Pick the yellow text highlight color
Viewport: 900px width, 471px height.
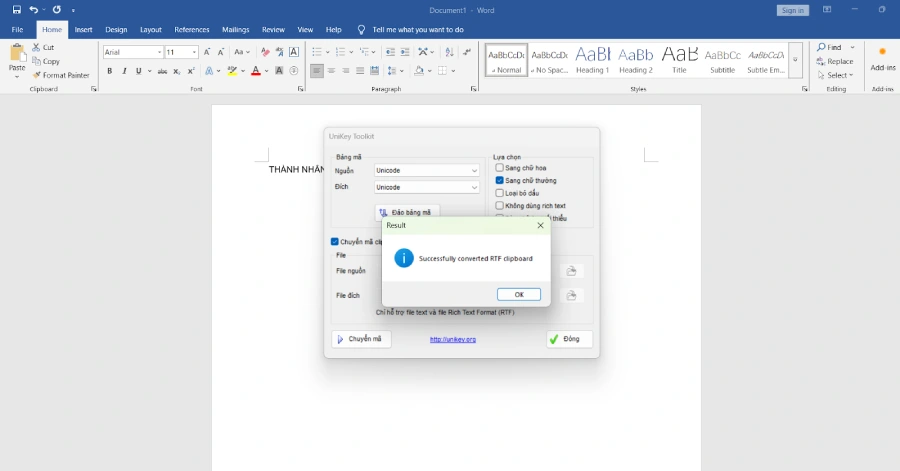click(232, 71)
